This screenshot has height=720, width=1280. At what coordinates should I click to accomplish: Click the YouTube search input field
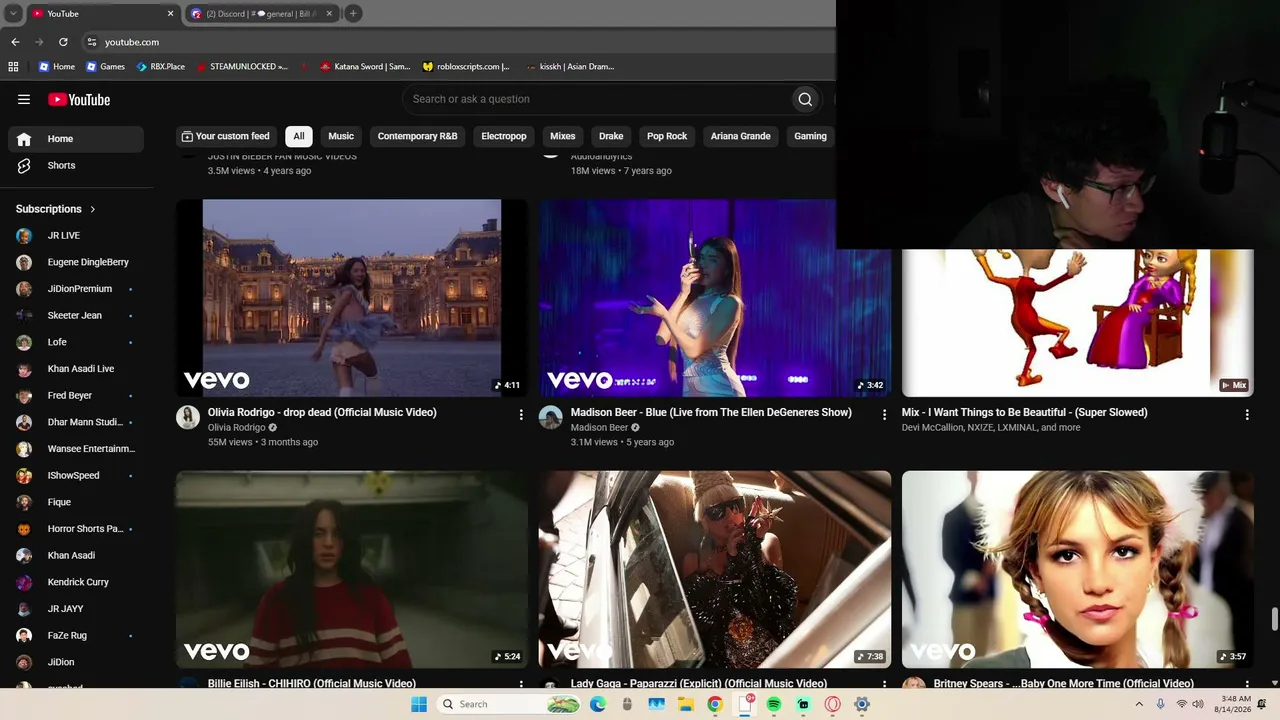(597, 99)
